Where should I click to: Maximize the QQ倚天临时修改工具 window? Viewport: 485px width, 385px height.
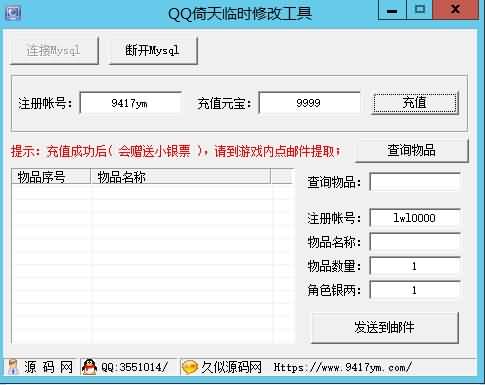(420, 10)
